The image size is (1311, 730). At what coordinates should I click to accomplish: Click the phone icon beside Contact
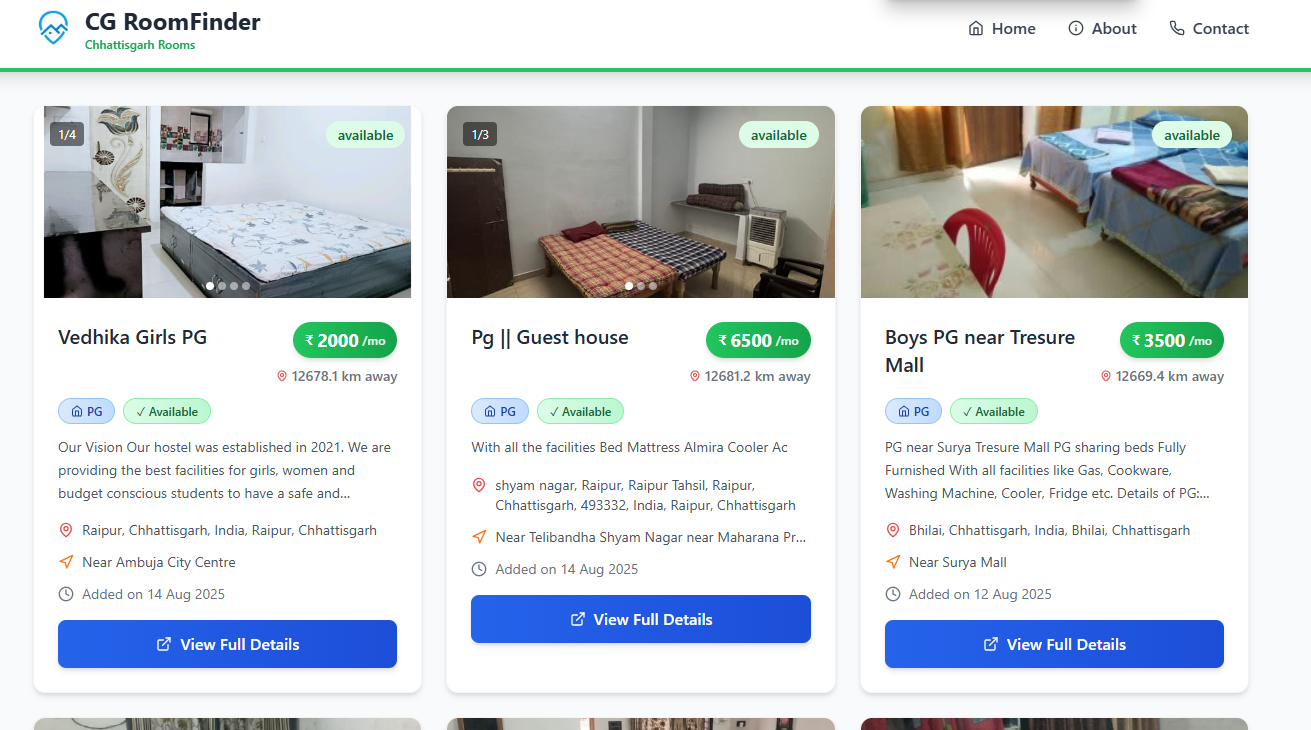[x=1177, y=29]
